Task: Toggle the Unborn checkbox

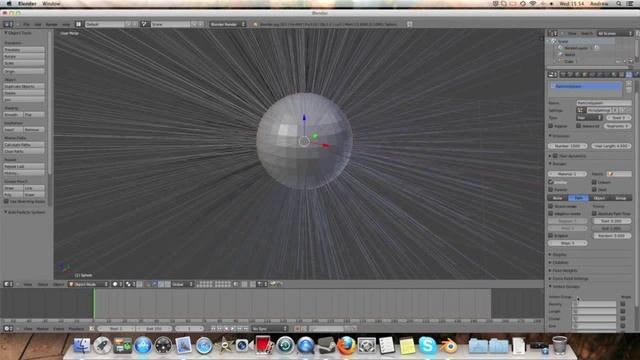Action: pyautogui.click(x=594, y=182)
